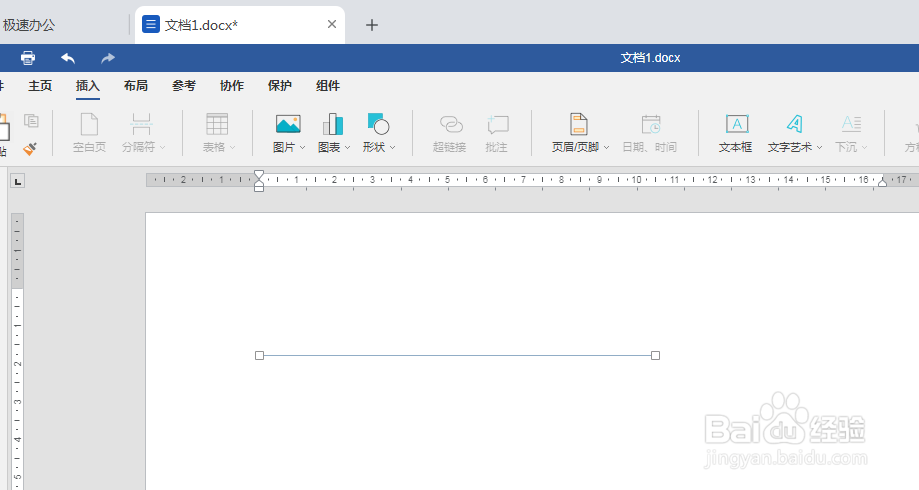Expand the 表格 dropdown arrow

point(233,148)
